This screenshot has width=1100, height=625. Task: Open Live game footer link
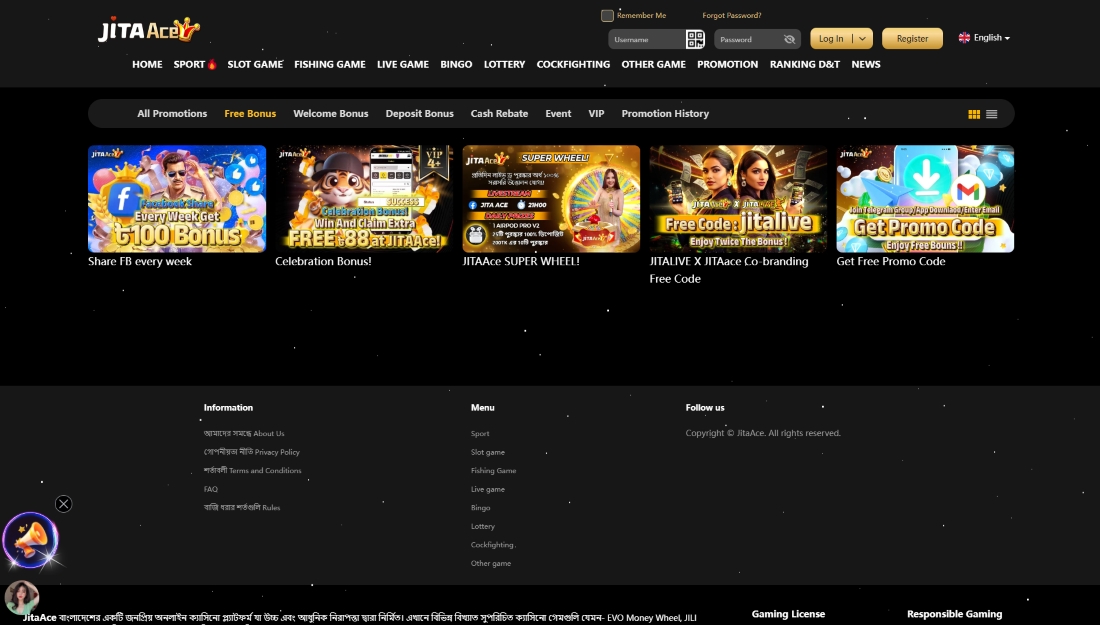pos(488,489)
